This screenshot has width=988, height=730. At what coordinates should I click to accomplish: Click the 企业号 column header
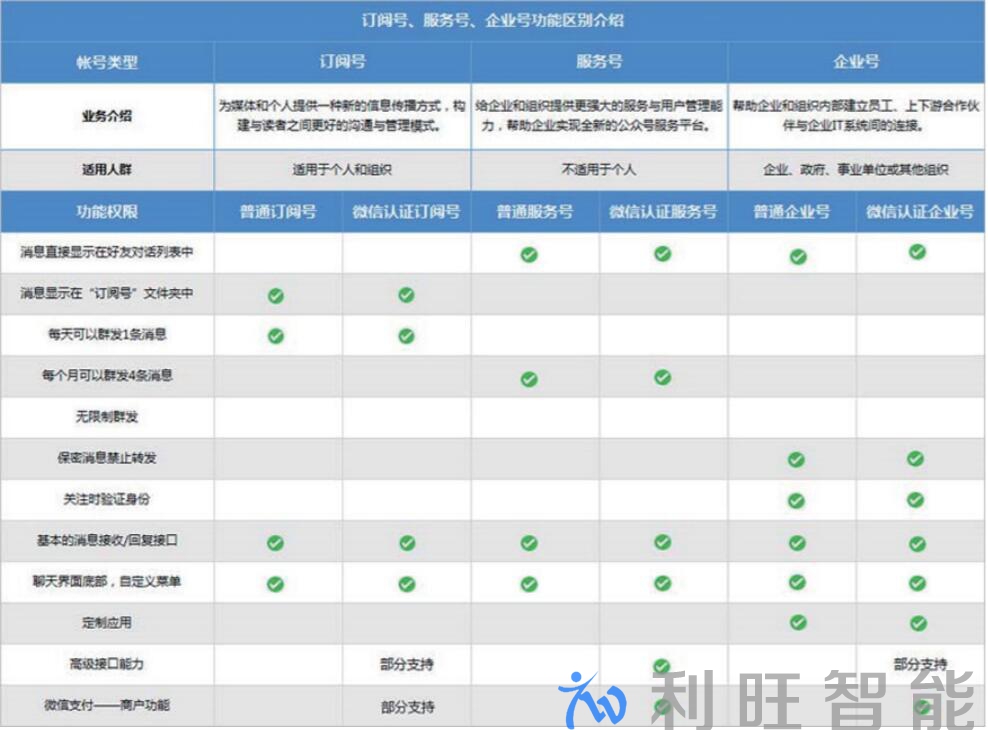[856, 61]
